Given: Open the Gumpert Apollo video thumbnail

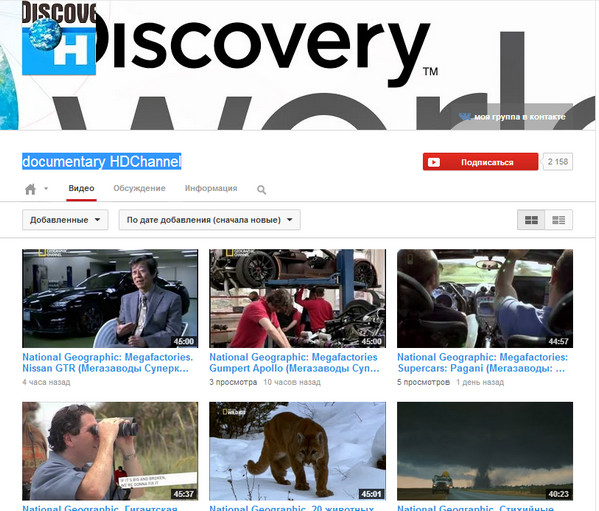Looking at the screenshot, I should click(297, 298).
